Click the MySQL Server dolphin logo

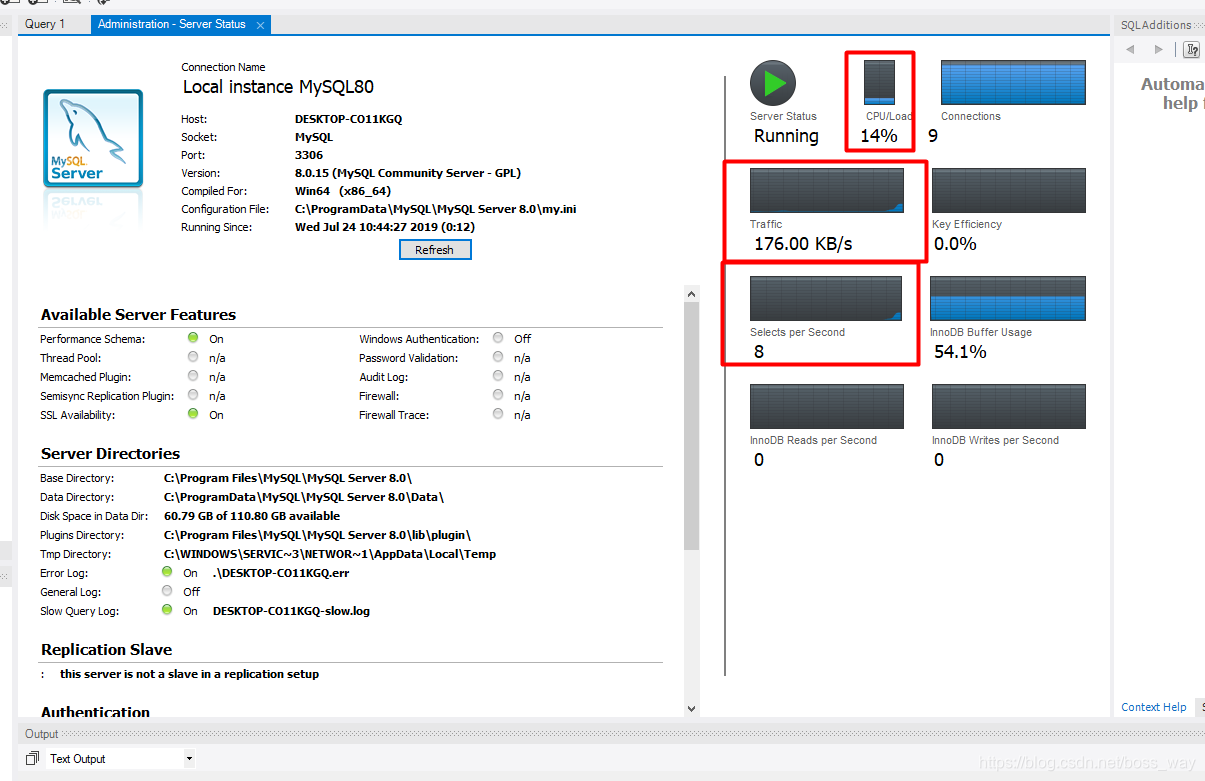[x=93, y=137]
